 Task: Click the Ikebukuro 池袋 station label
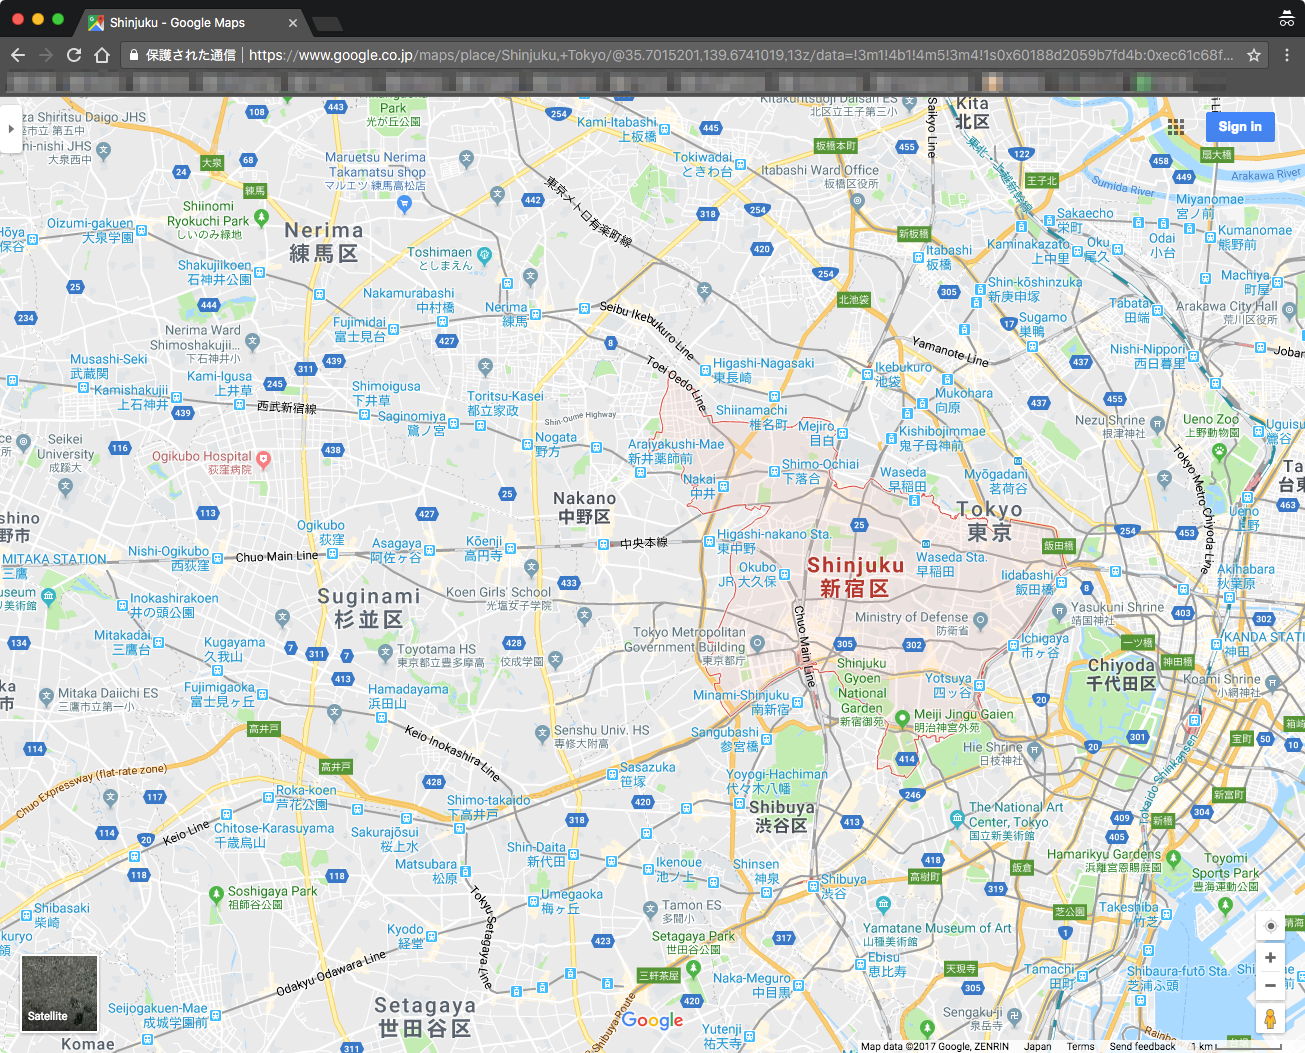click(x=903, y=374)
